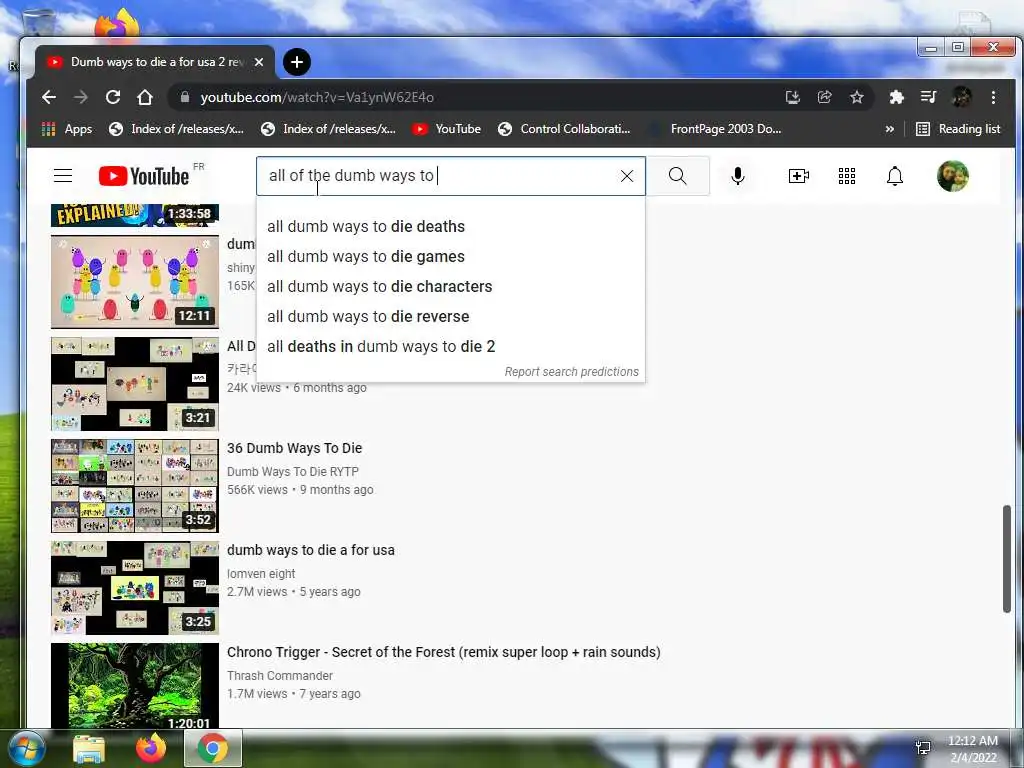Open the Apps bookmarks shortcut
The width and height of the screenshot is (1024, 768).
pos(67,129)
